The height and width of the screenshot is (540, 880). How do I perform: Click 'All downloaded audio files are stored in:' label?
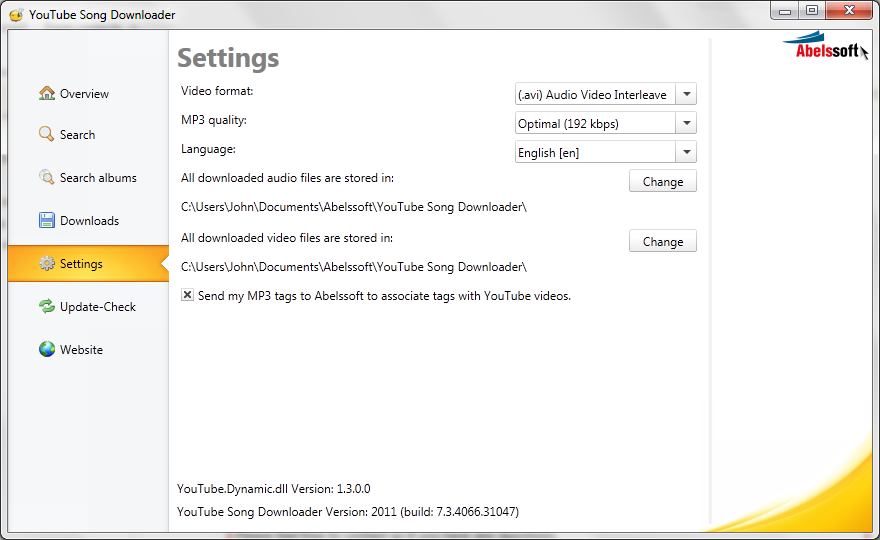287,178
